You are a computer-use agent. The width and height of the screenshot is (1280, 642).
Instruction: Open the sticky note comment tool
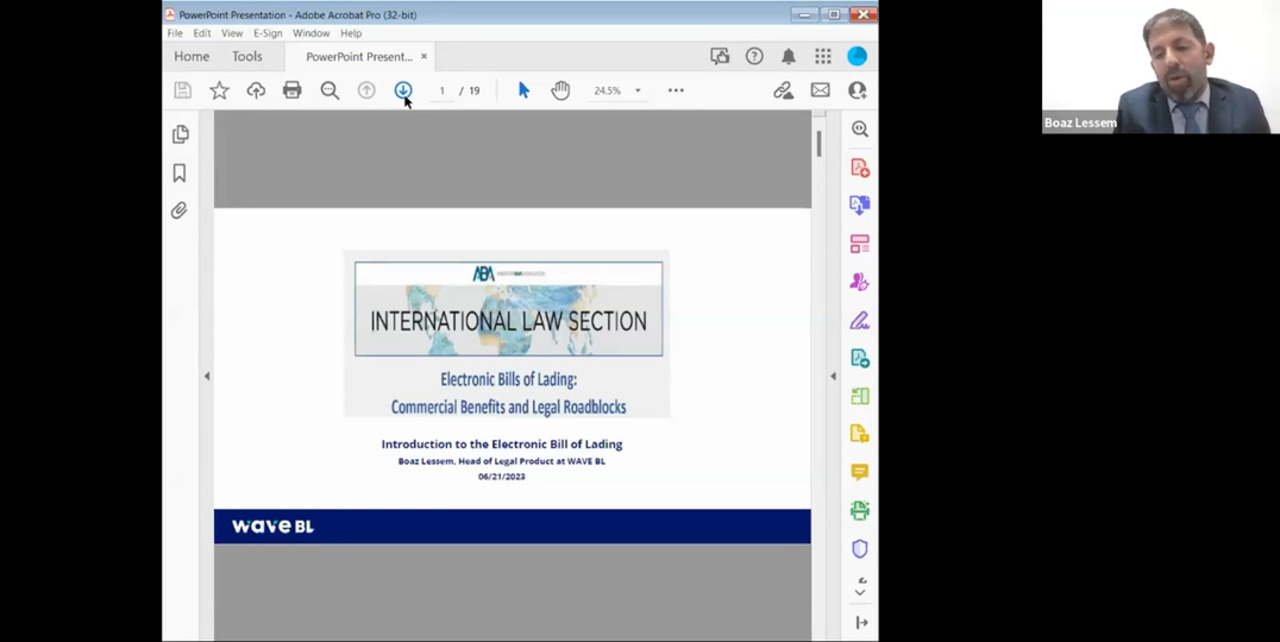(x=859, y=472)
